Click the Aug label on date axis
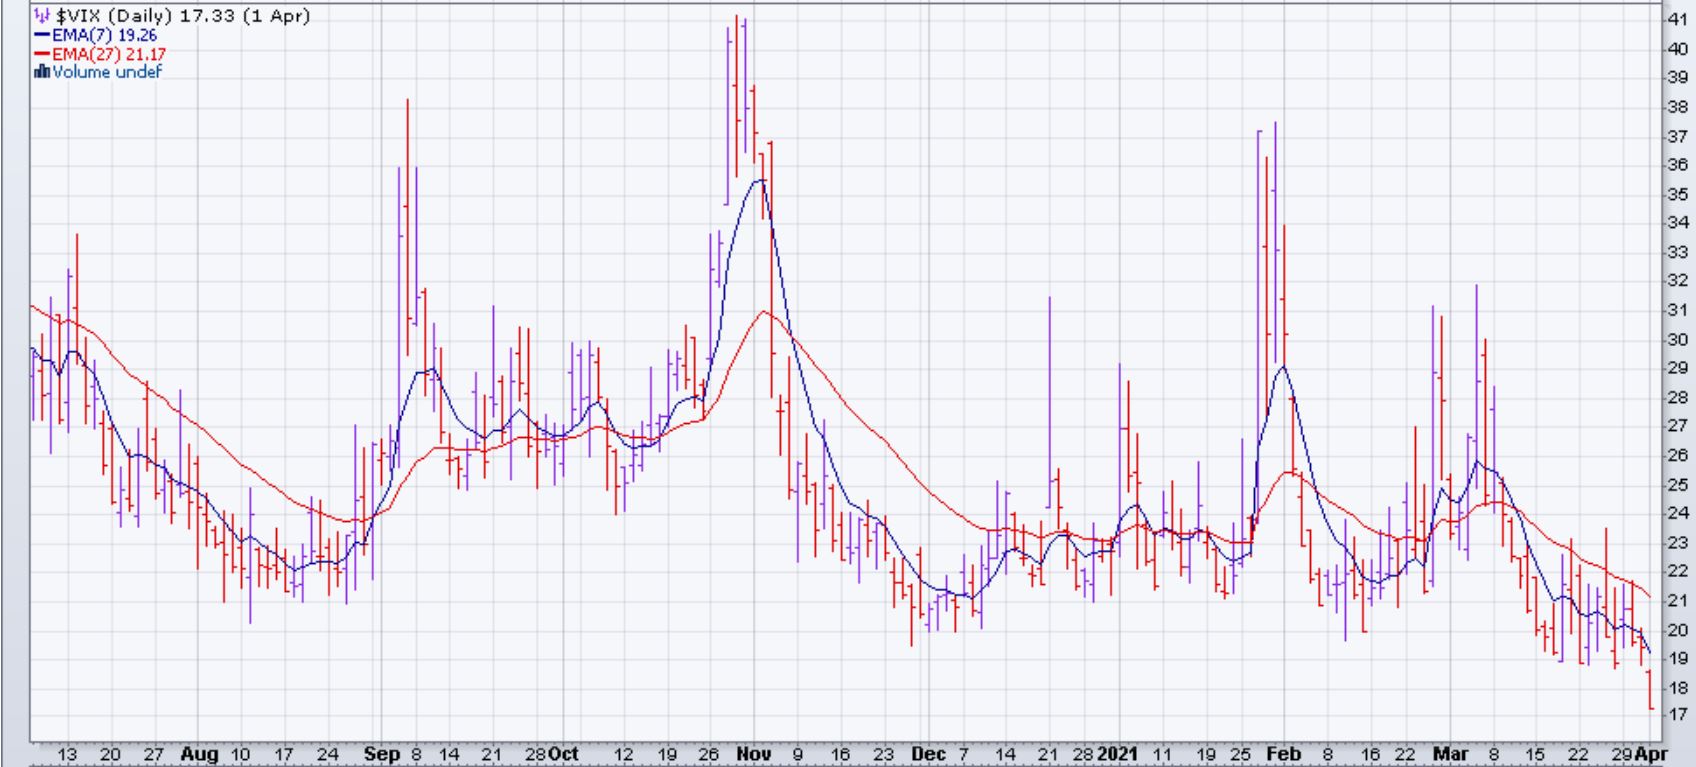 click(x=200, y=754)
